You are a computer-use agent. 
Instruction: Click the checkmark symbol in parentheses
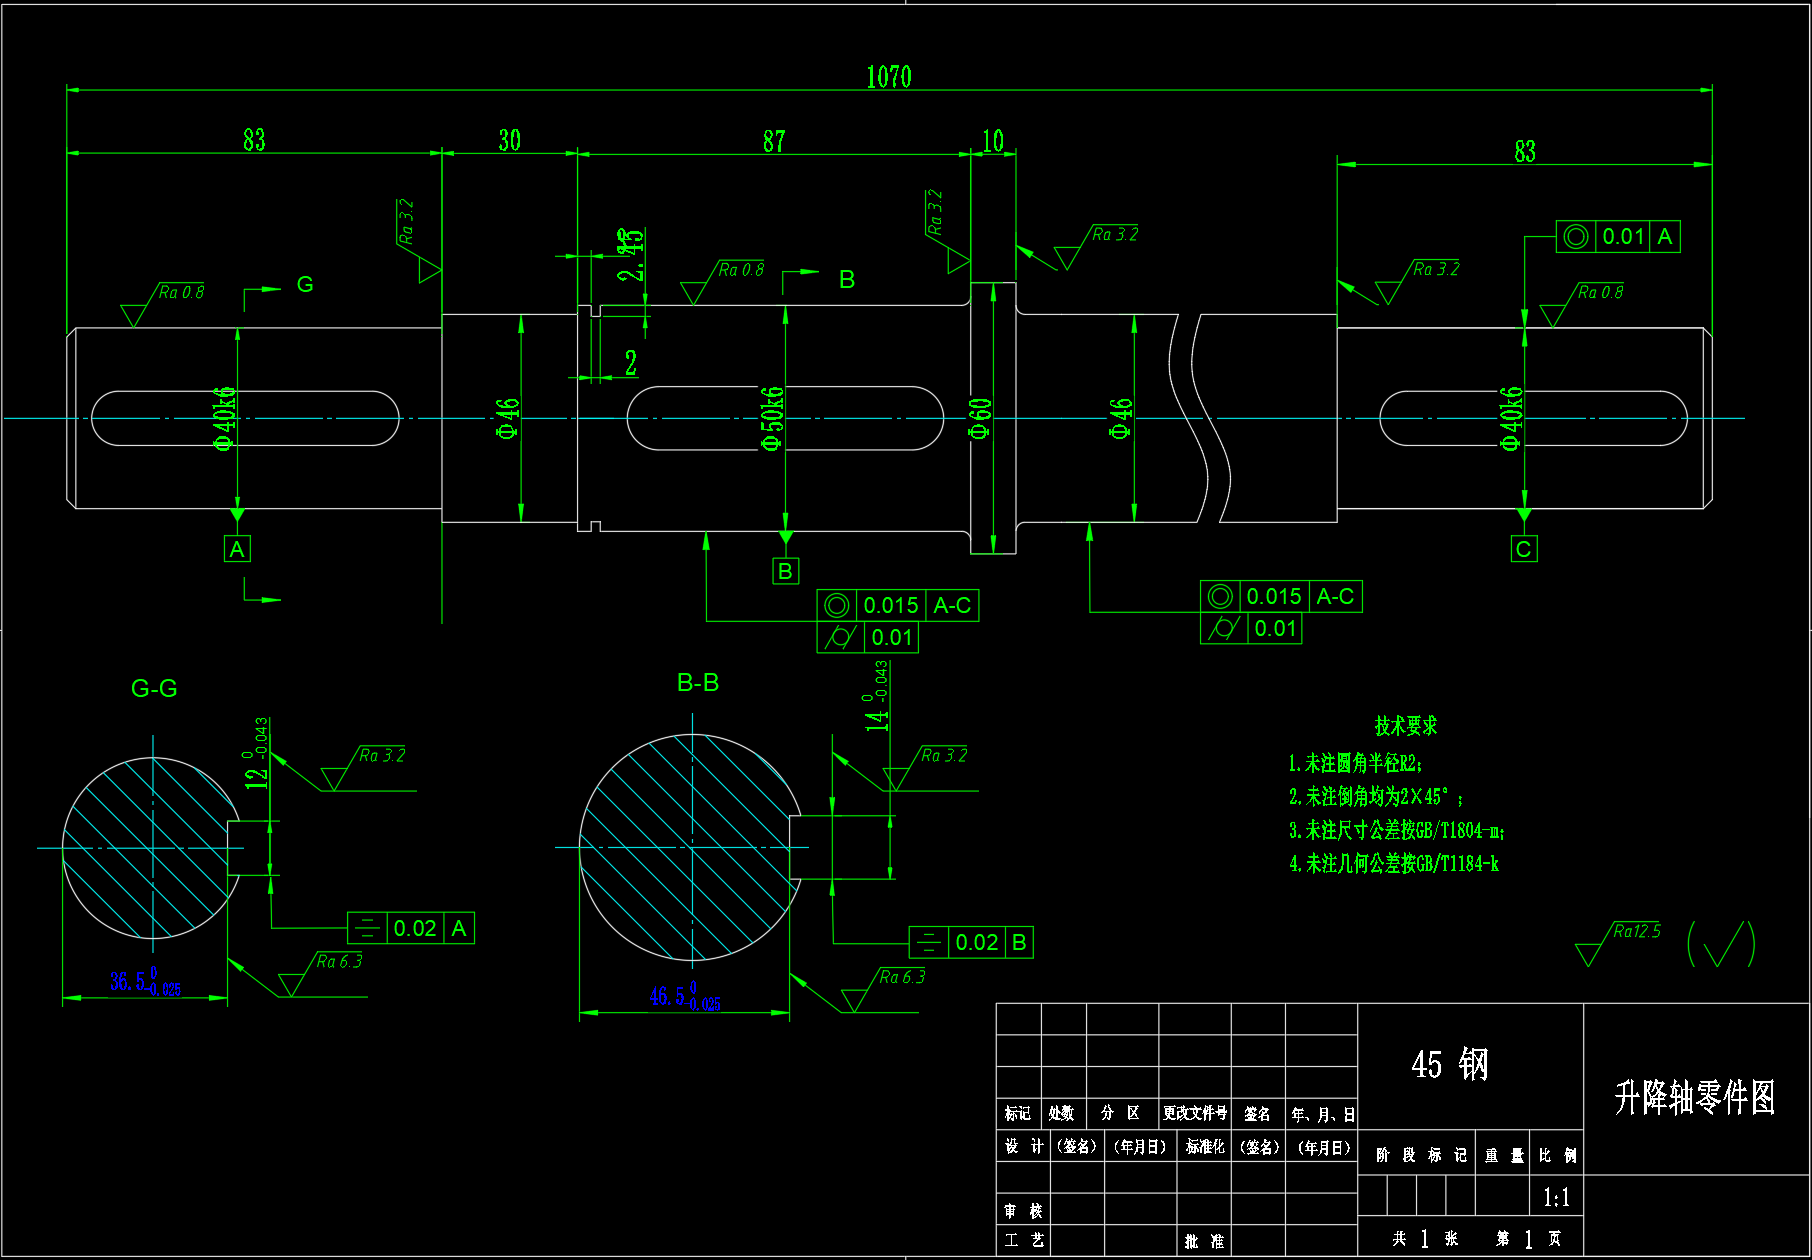(x=1721, y=944)
